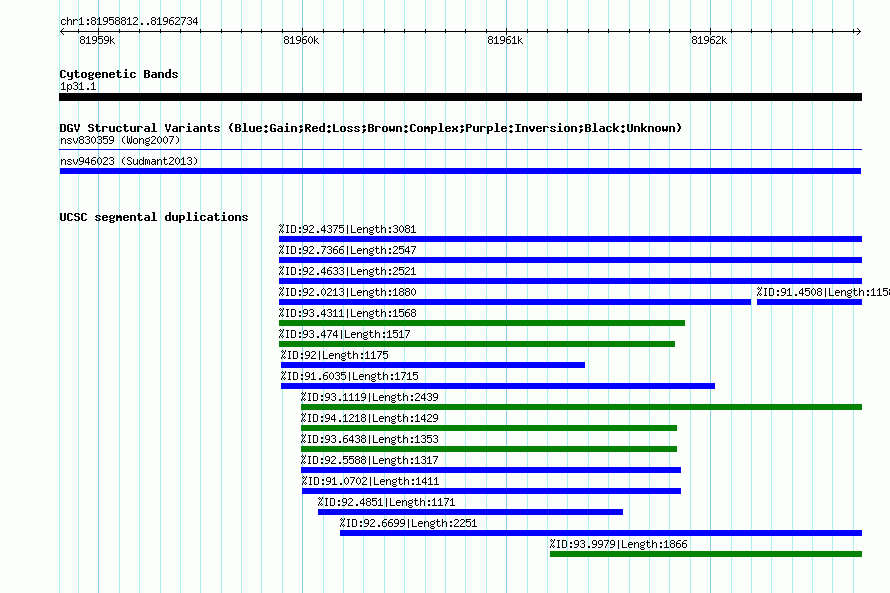Click the green bar for Length:1568 duplication

click(x=482, y=323)
